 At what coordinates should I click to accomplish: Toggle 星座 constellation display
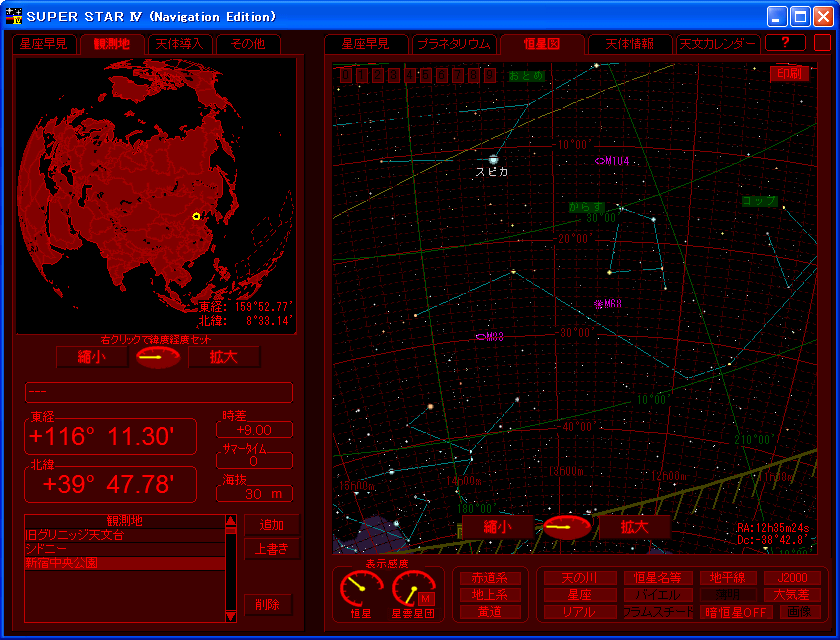tap(580, 595)
